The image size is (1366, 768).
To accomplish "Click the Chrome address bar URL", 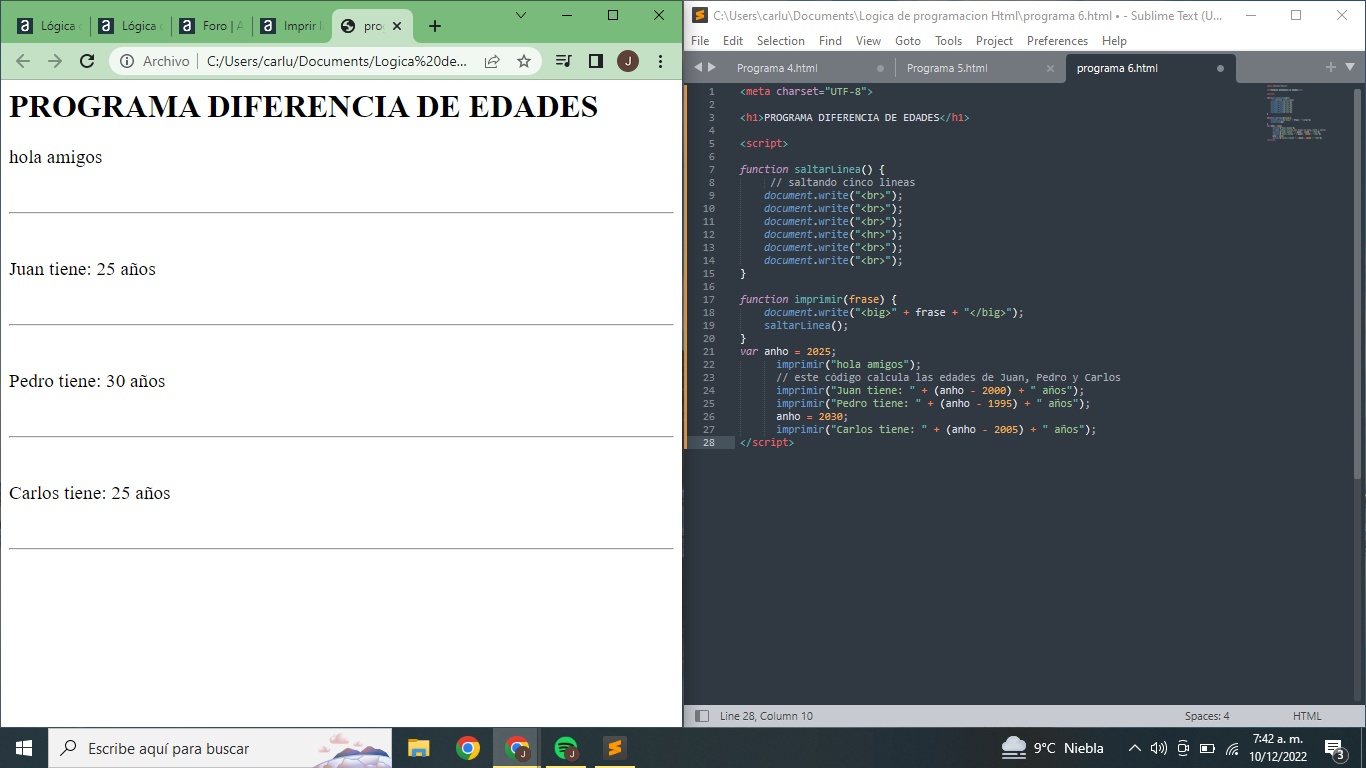I will point(337,61).
